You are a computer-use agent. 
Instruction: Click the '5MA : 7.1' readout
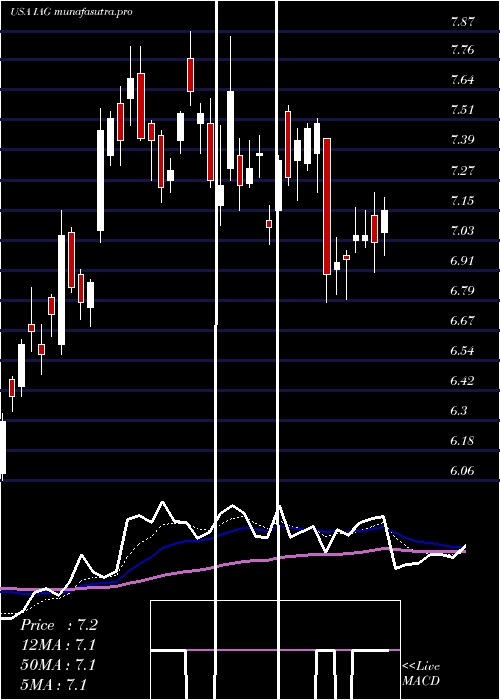(54, 685)
